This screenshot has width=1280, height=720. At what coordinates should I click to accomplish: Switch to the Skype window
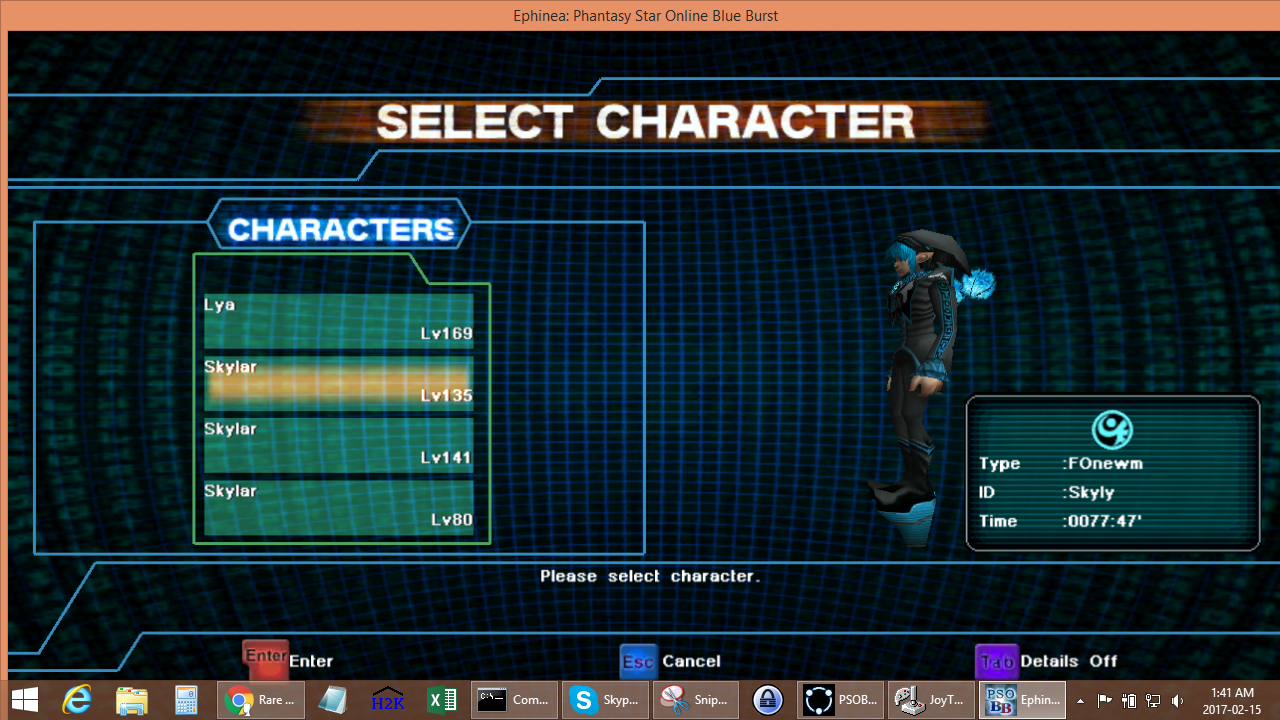tap(605, 700)
